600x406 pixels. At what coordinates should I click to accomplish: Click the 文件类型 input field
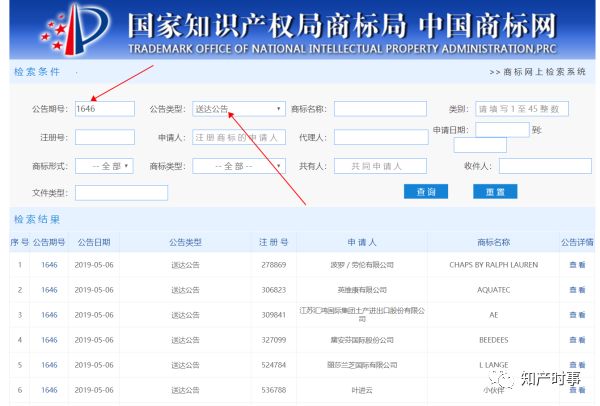121,192
